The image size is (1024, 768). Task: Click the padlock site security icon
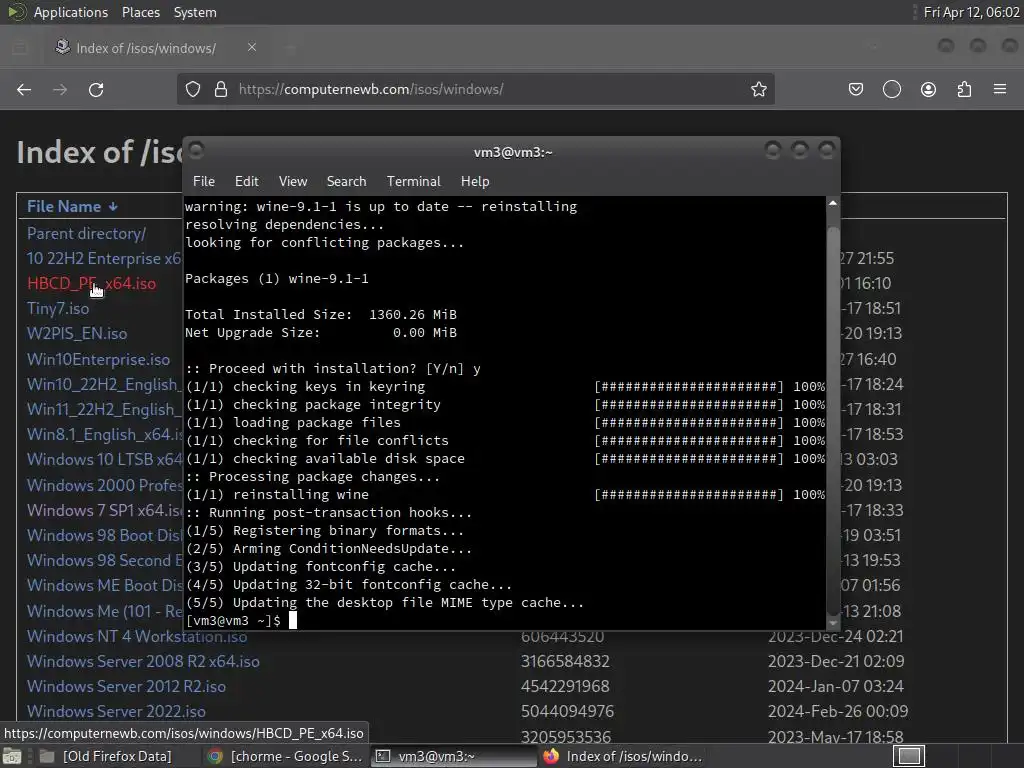point(221,89)
